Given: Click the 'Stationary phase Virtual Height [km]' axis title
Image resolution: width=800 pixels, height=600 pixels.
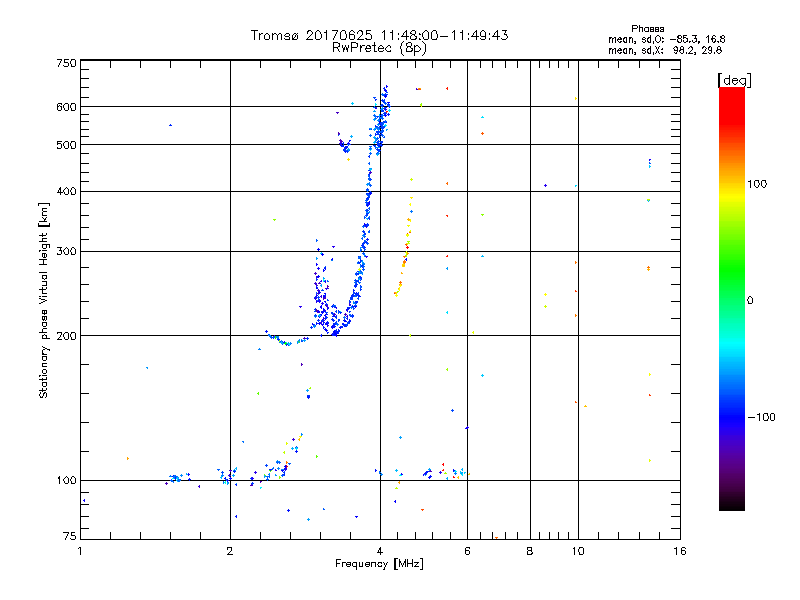Looking at the screenshot, I should 44,300.
